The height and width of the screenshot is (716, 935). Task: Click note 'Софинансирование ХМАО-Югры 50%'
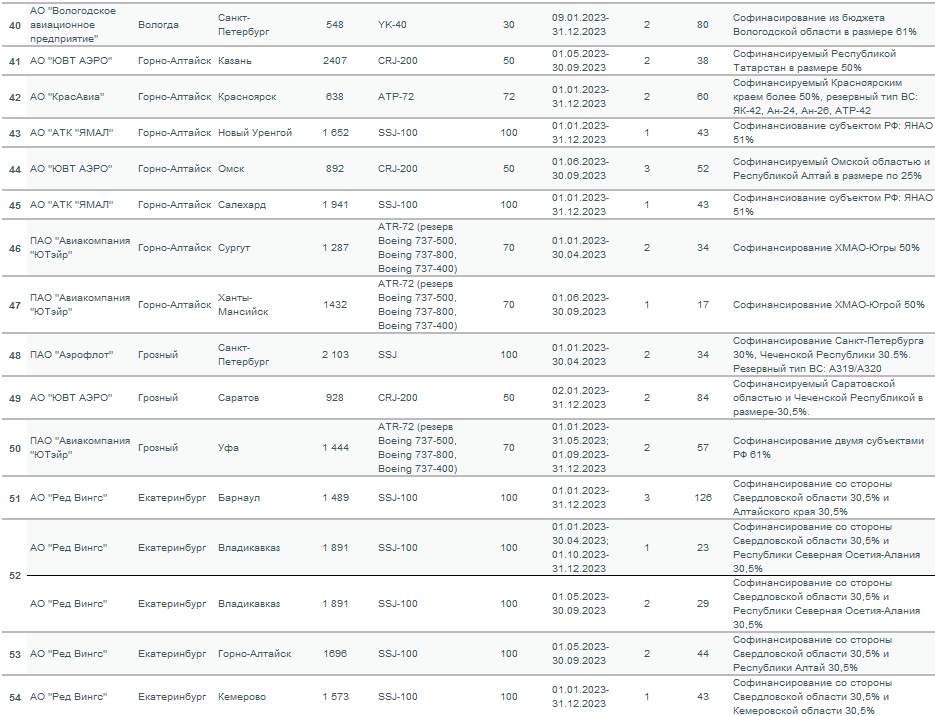[x=826, y=247]
